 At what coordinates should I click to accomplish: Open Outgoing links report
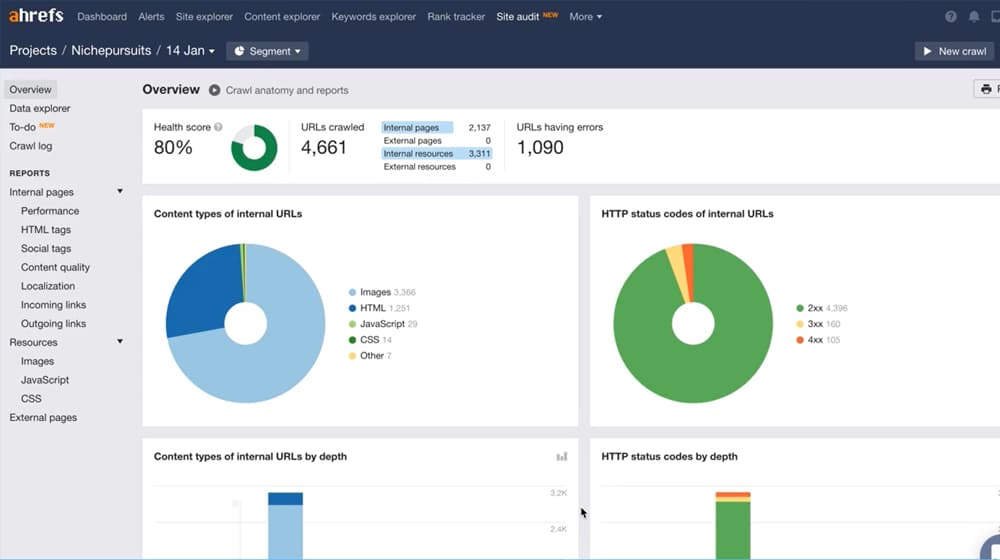[53, 323]
